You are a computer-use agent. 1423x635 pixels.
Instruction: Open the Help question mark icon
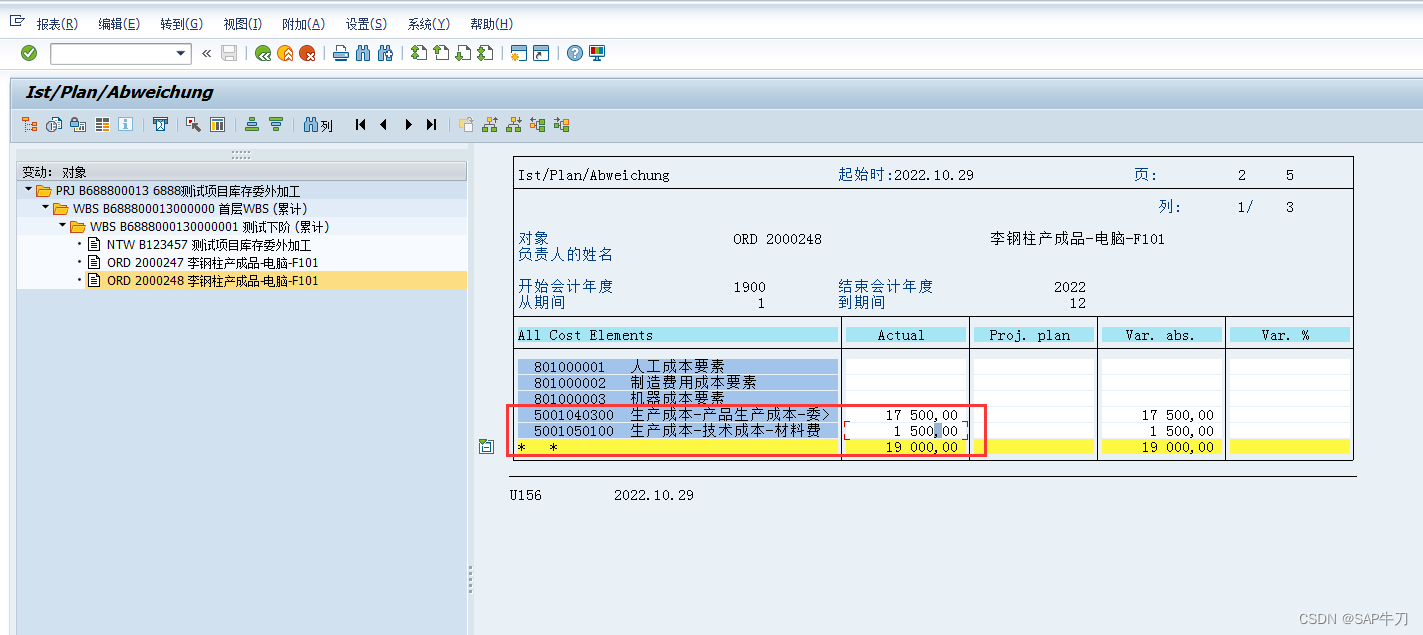574,53
